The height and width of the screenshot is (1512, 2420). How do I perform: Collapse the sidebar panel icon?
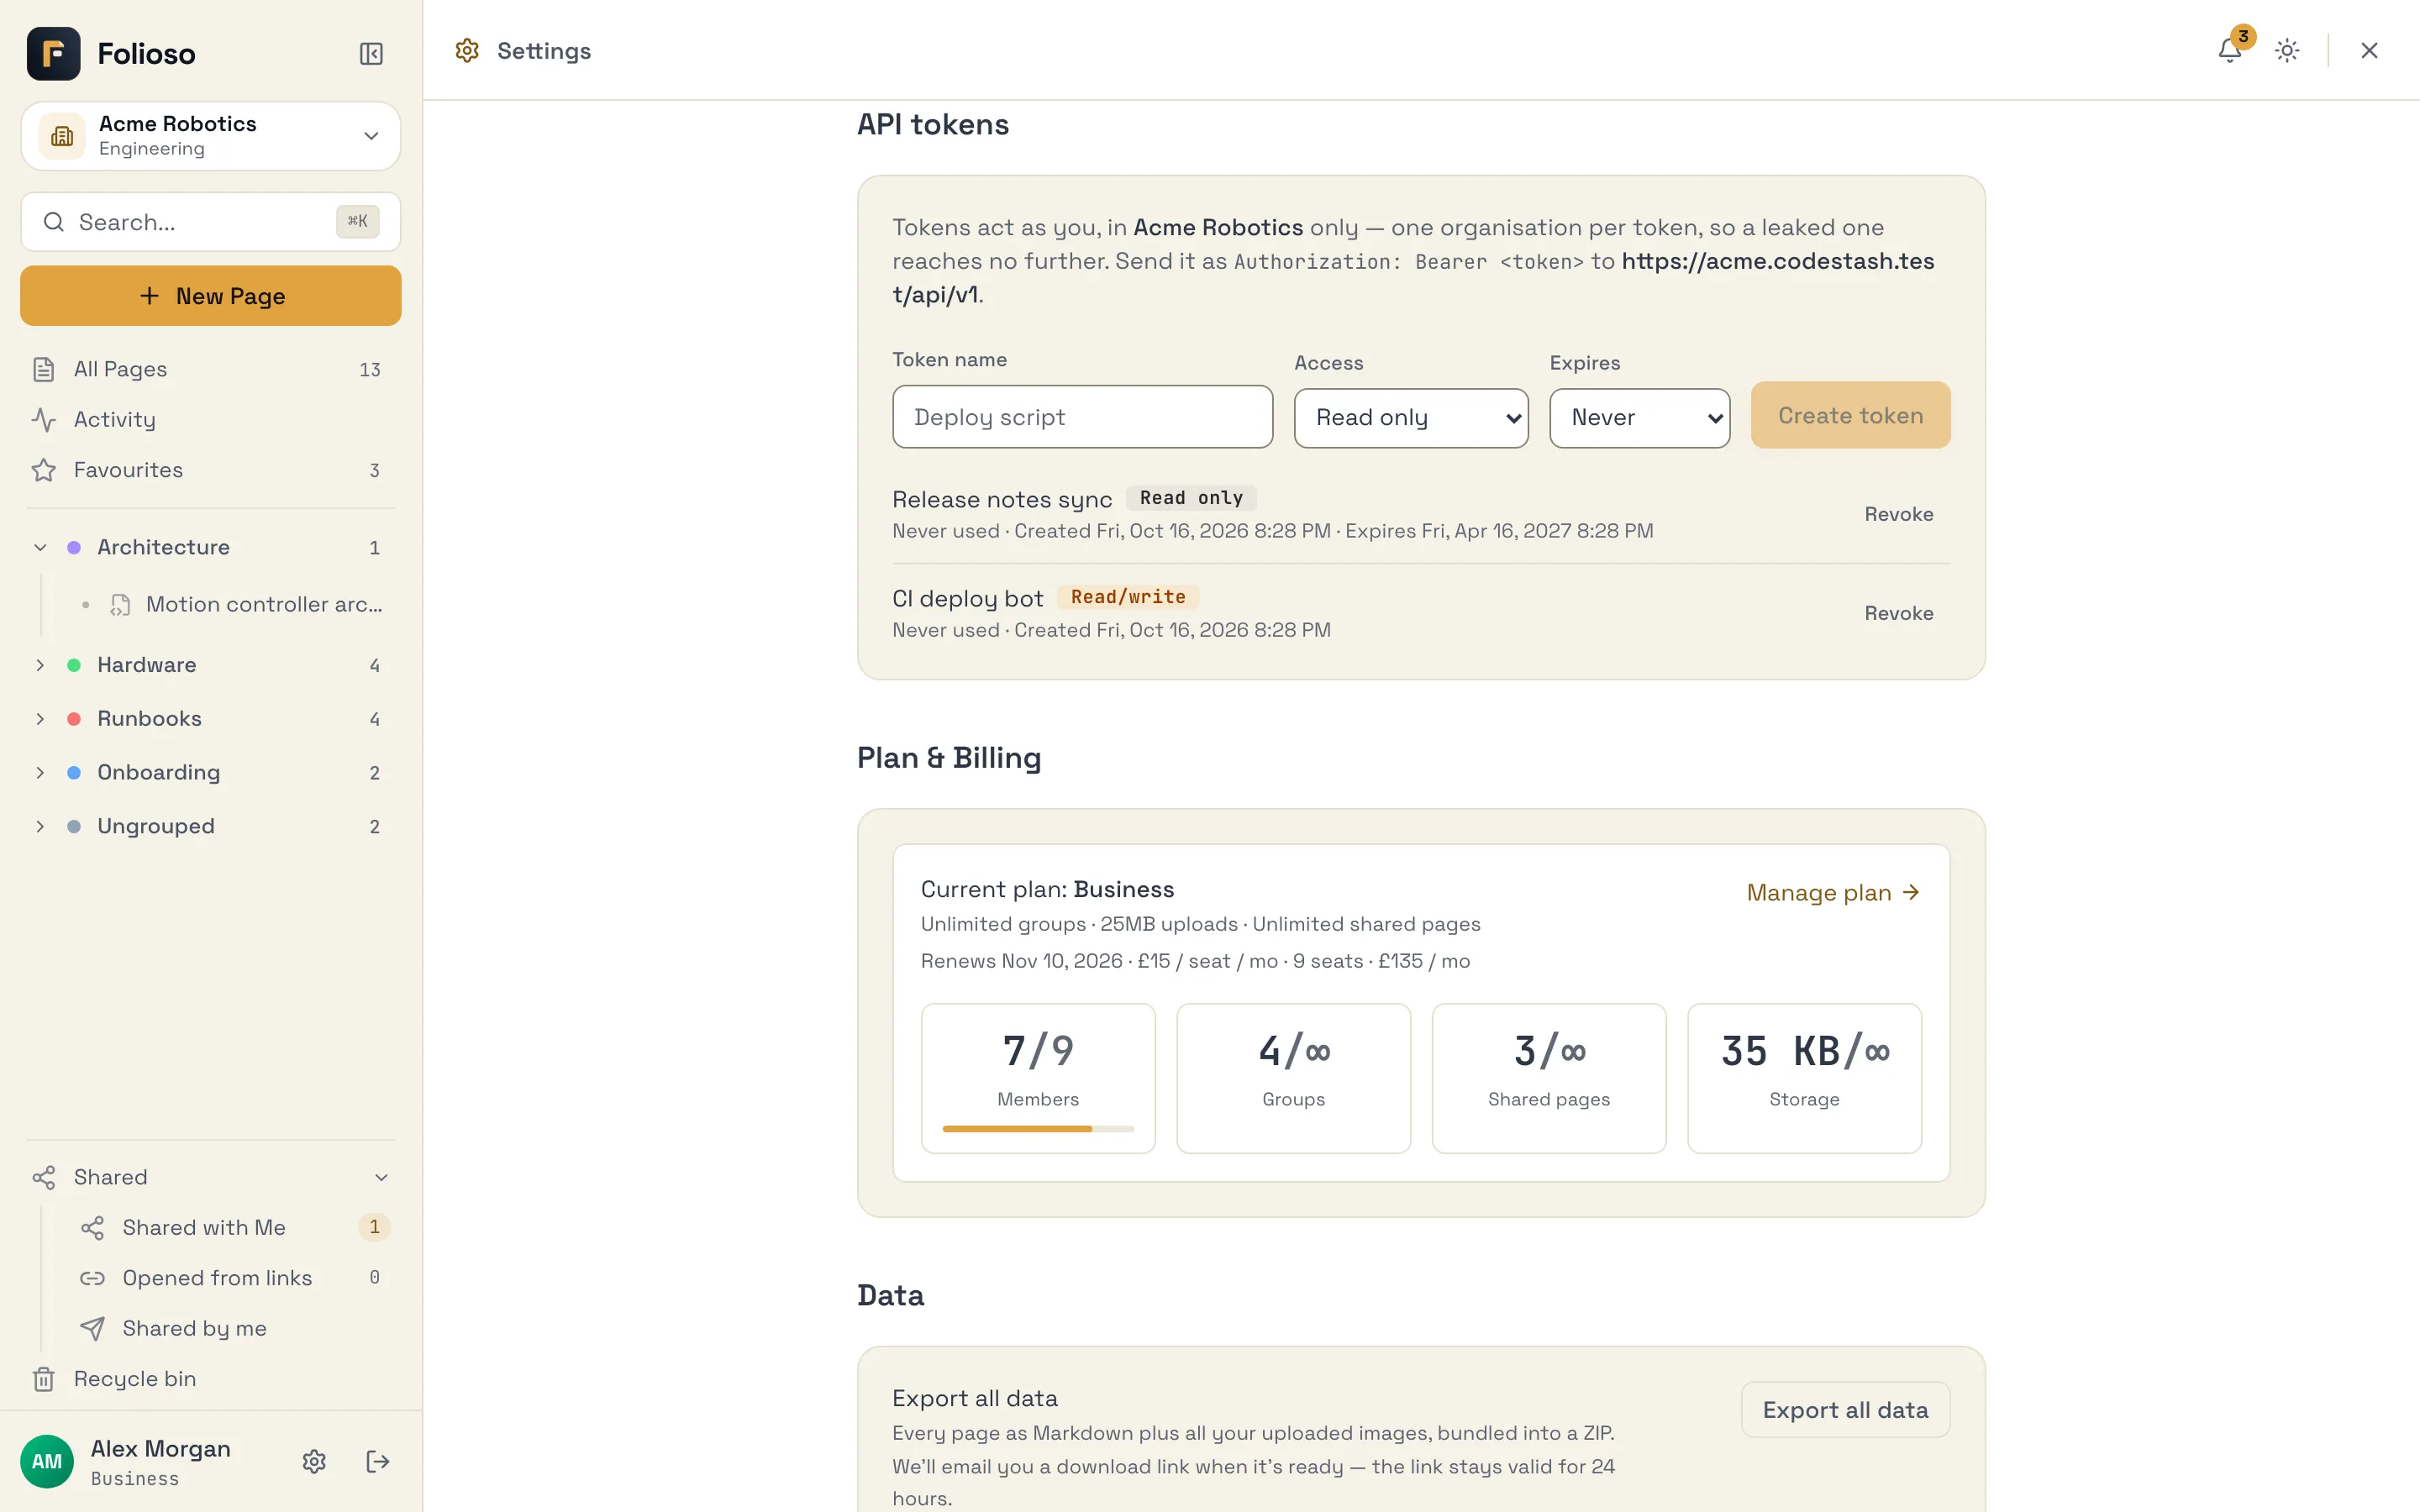[x=371, y=53]
